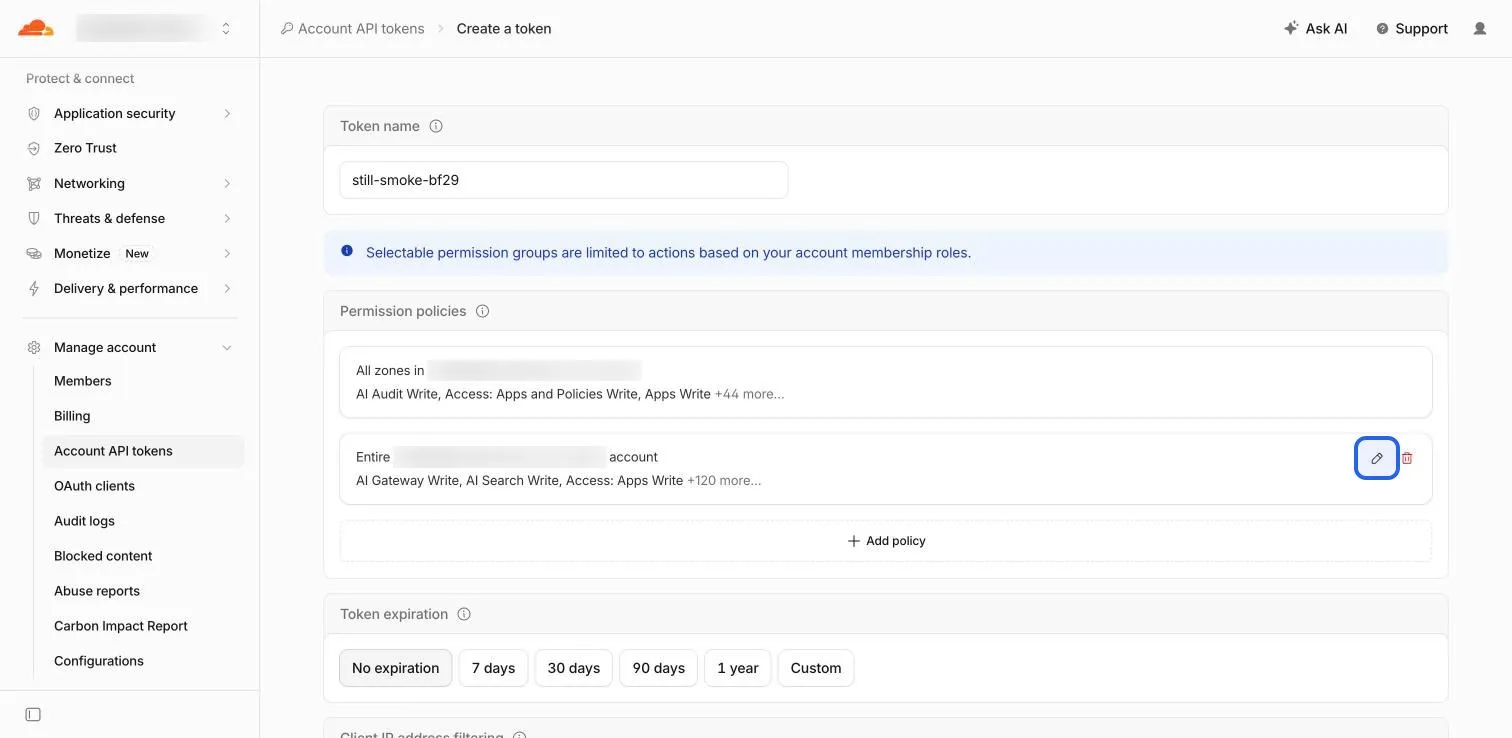Click the Token expiration info icon
Viewport: 1512px width, 738px height.
coord(464,614)
